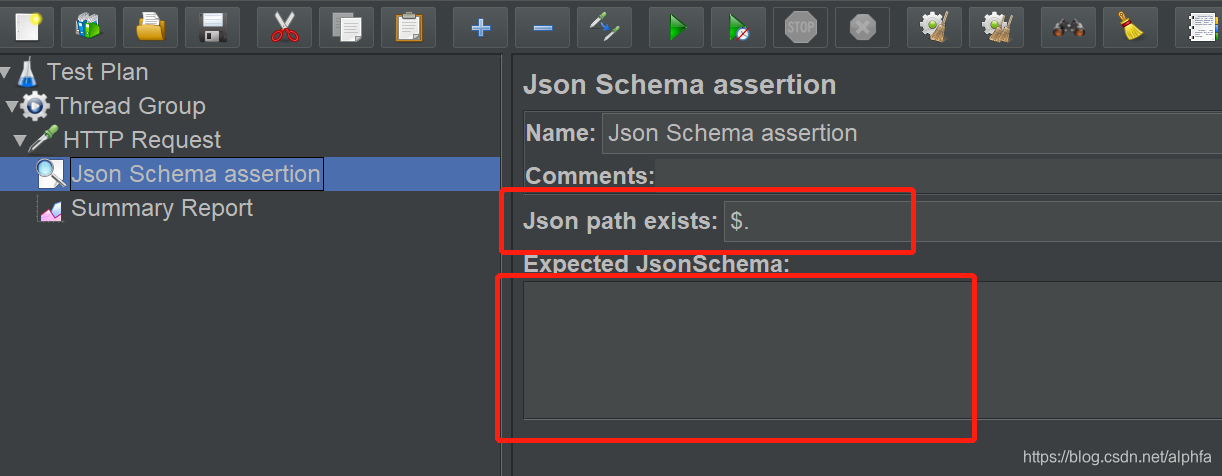Click the Json Schema assertion panel title

pos(680,85)
